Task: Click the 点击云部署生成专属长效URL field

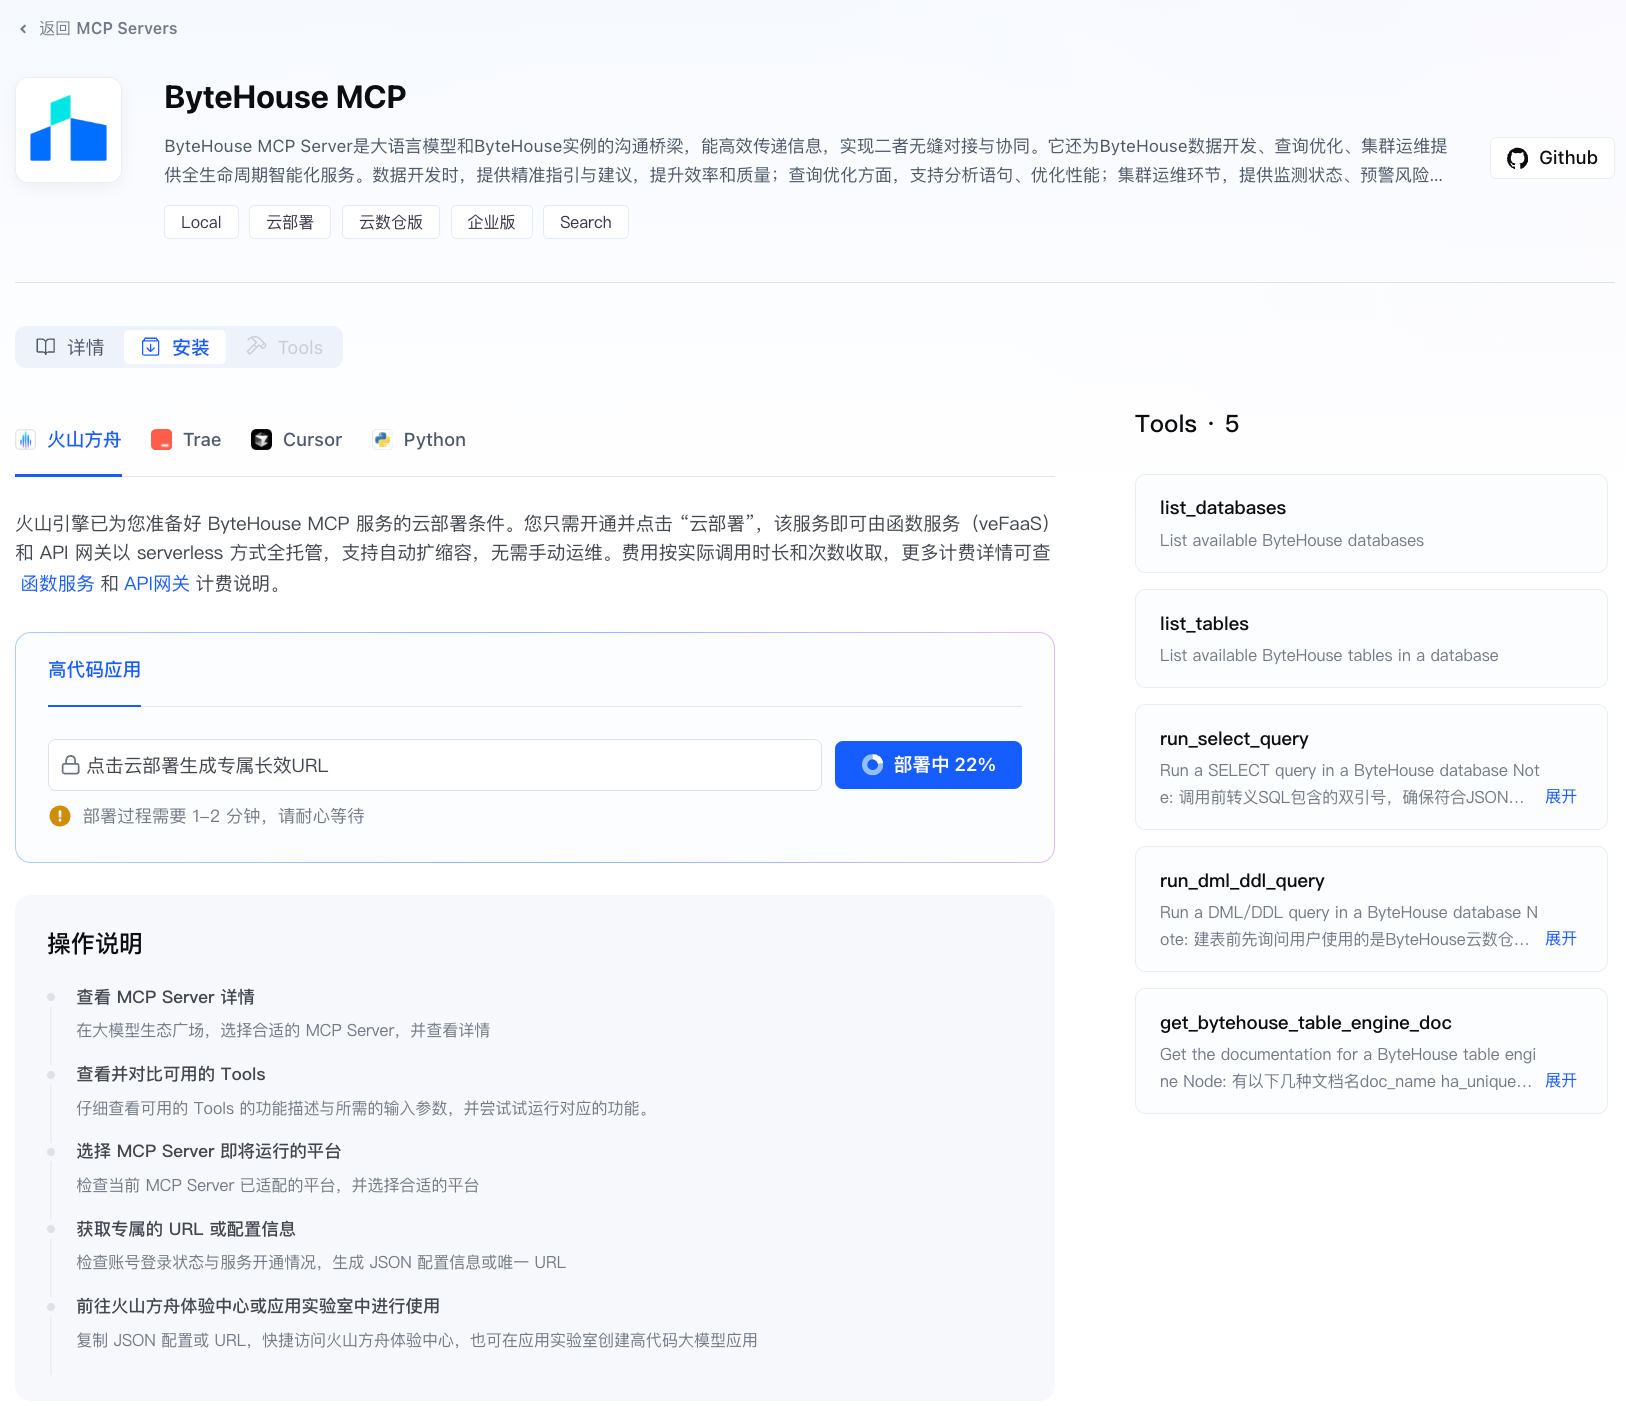Action: coord(435,765)
